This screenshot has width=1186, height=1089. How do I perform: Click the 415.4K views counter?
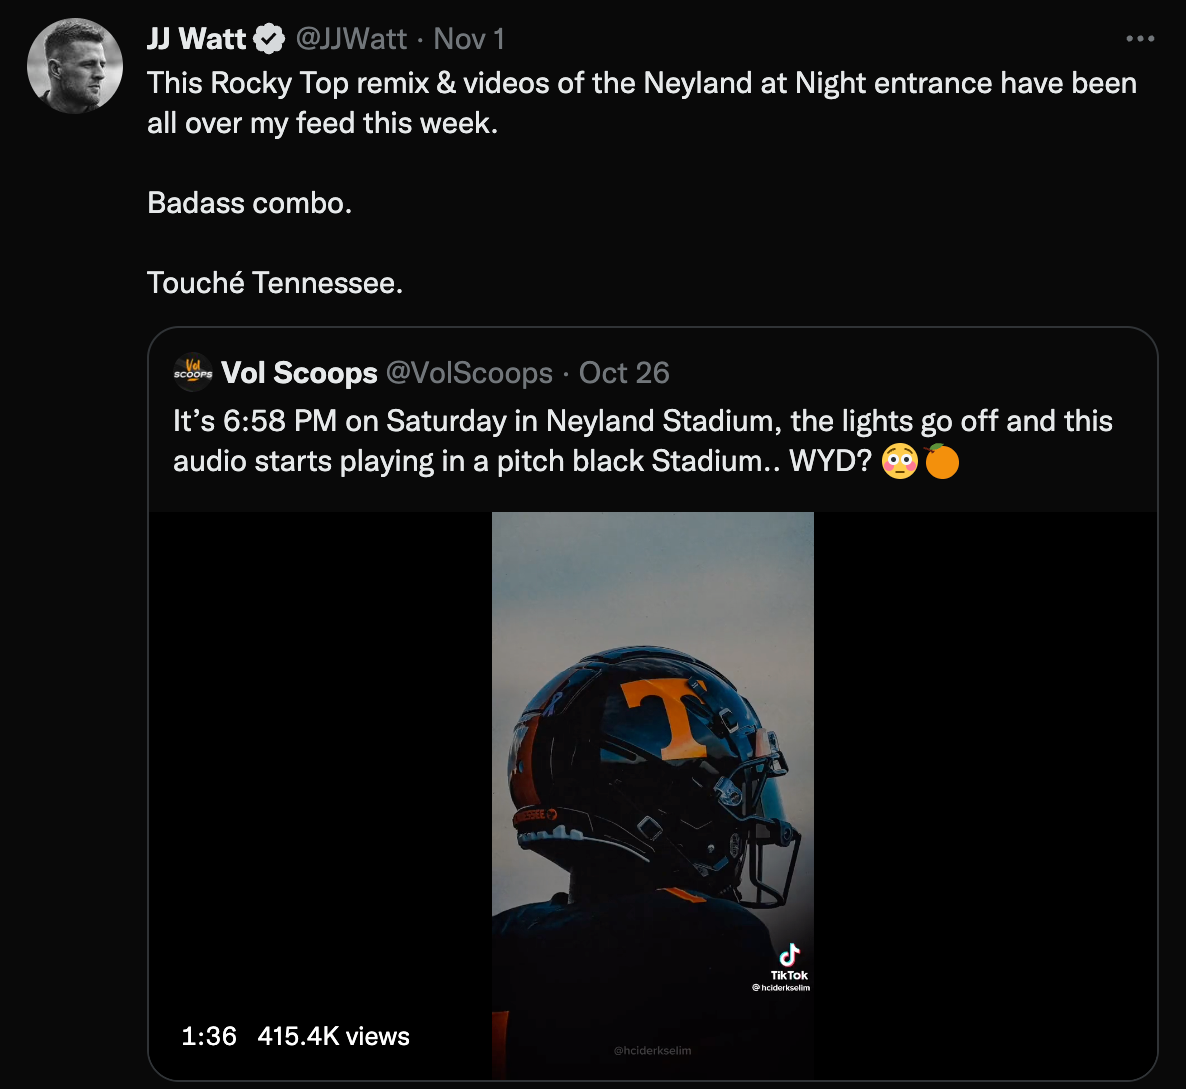[x=333, y=1036]
